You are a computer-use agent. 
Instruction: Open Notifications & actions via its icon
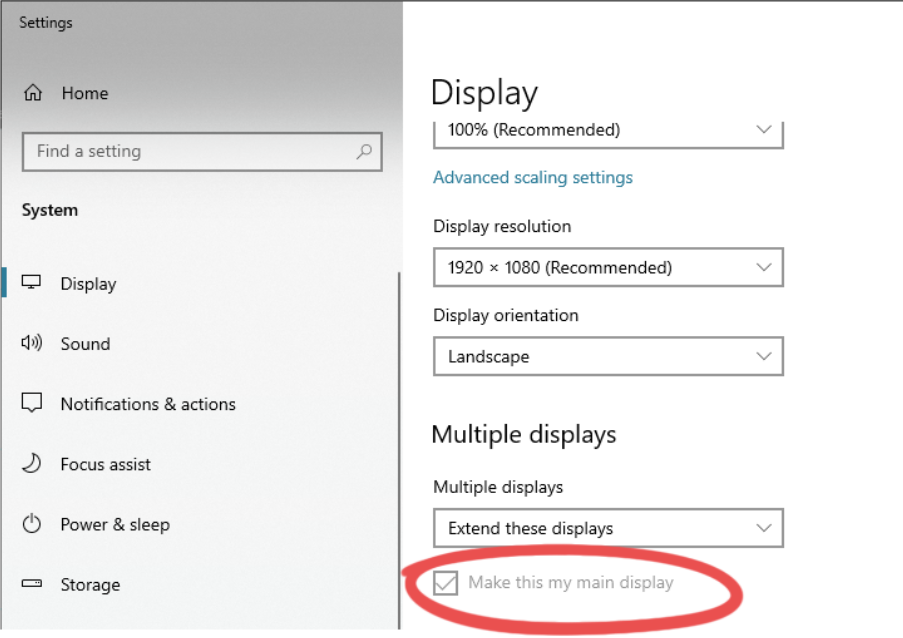tap(33, 404)
